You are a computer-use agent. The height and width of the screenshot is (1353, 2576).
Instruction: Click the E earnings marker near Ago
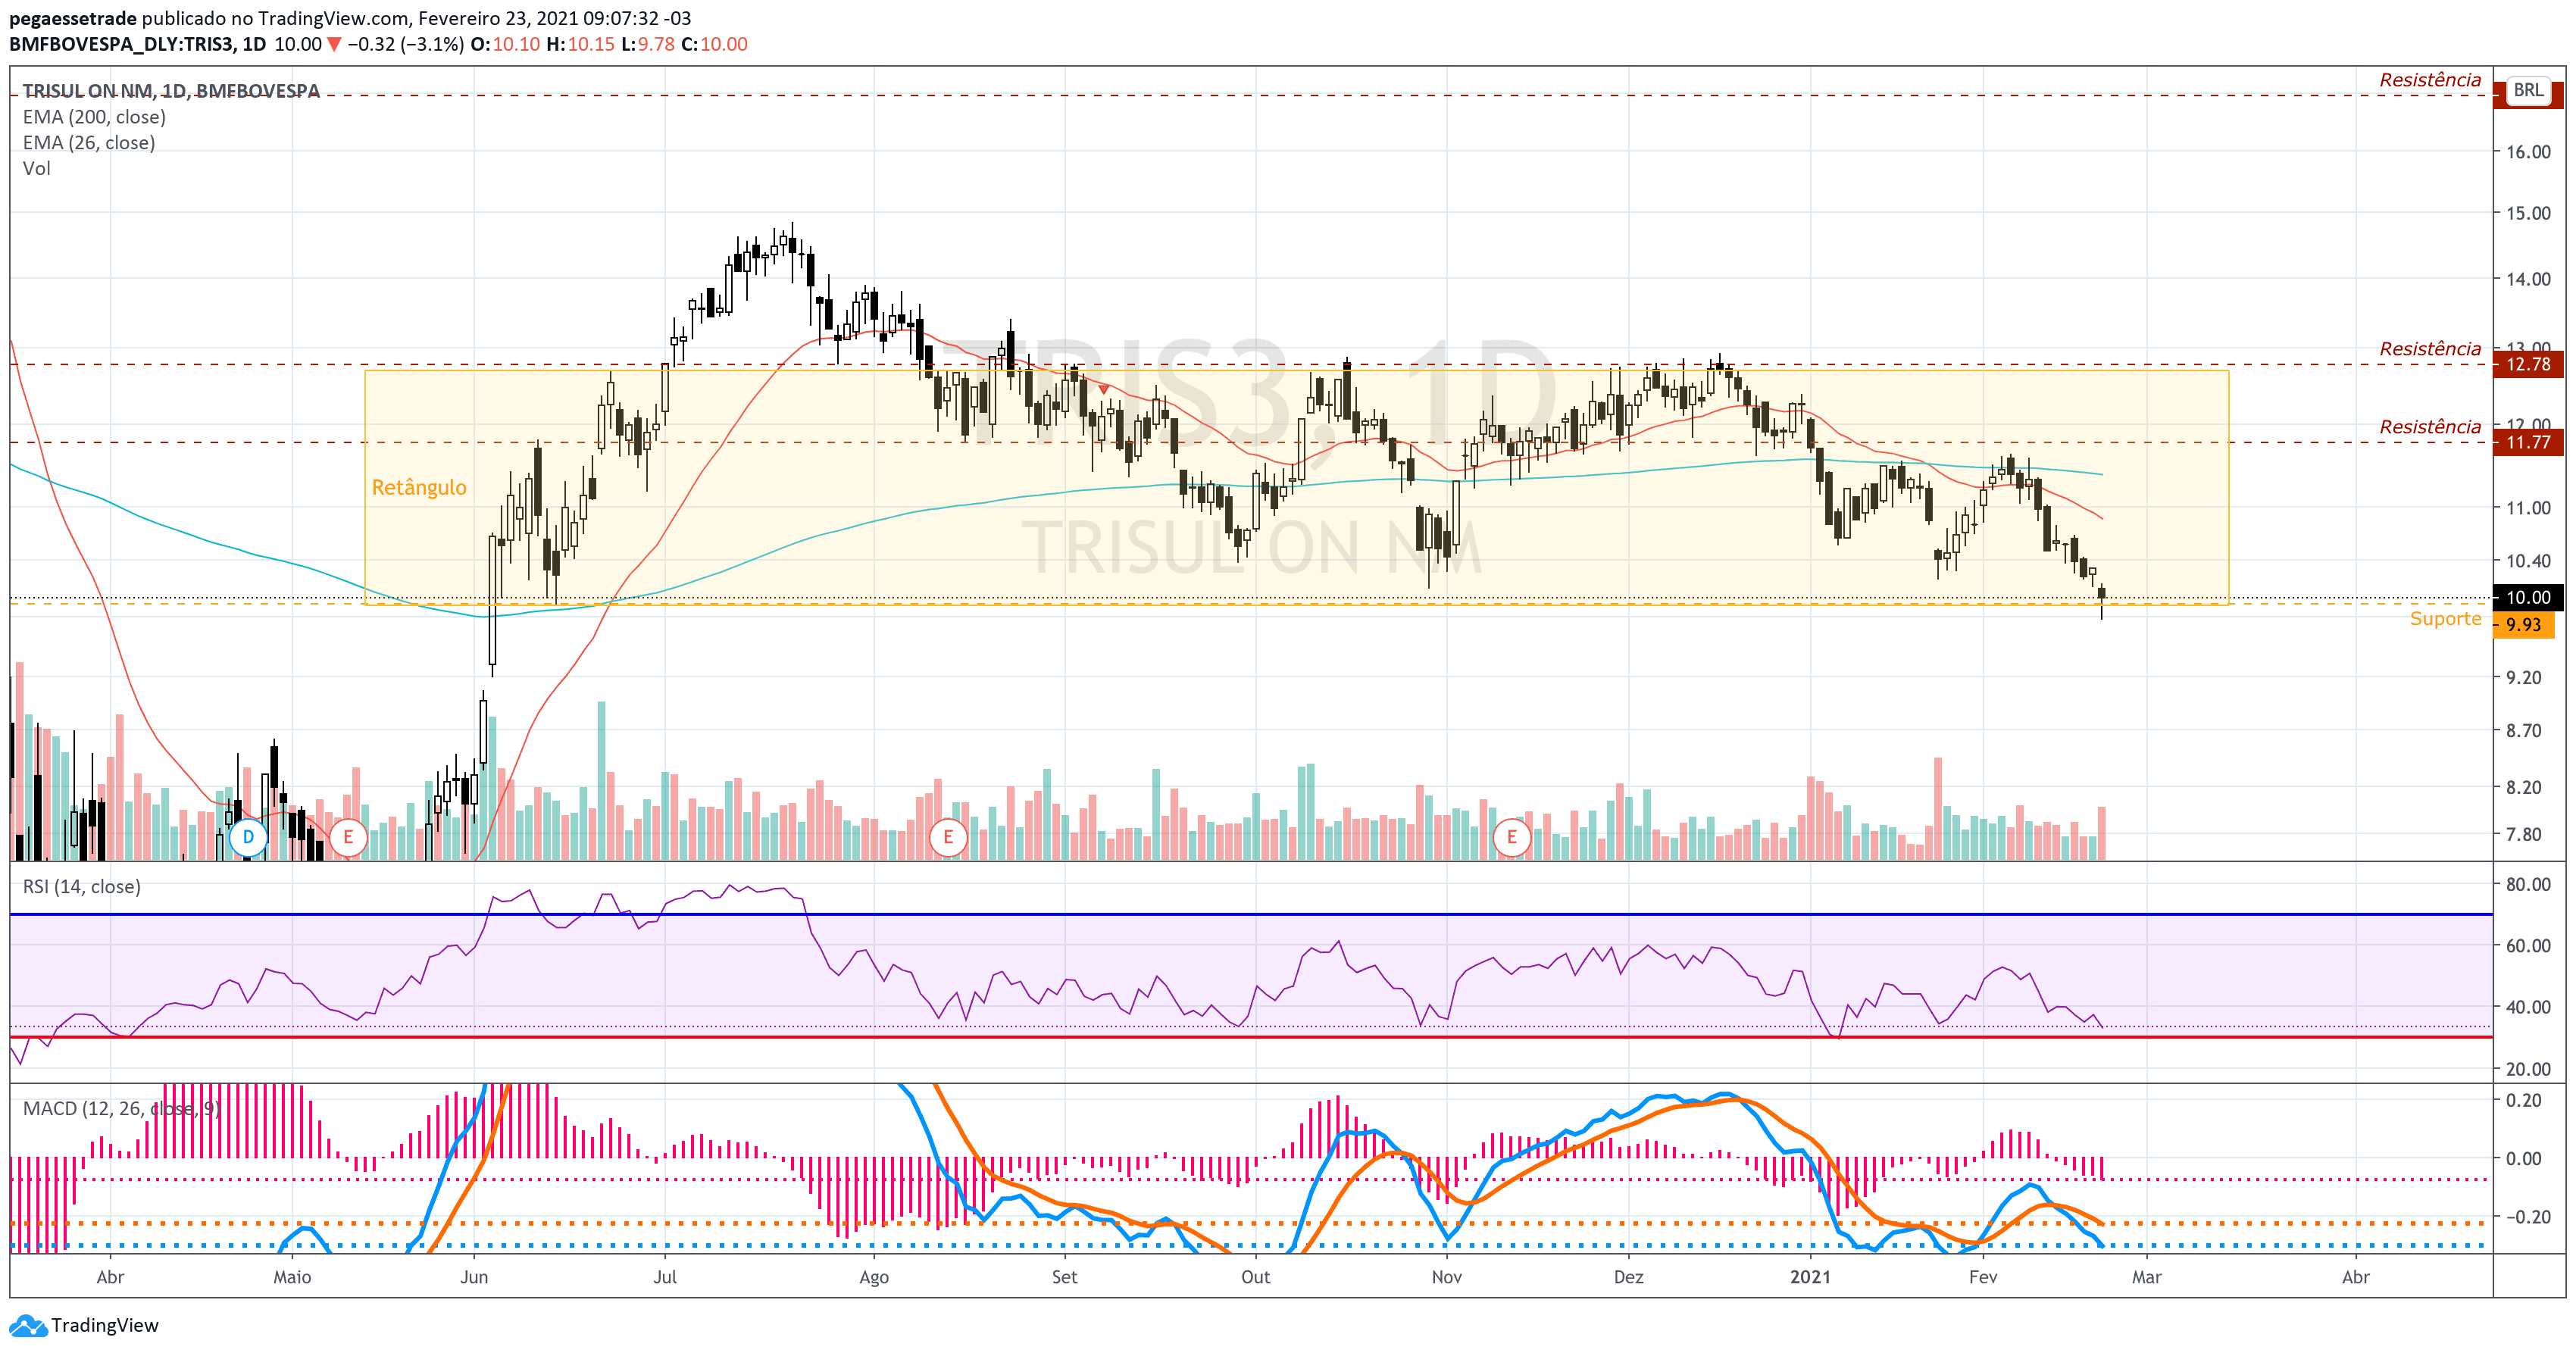tap(948, 837)
